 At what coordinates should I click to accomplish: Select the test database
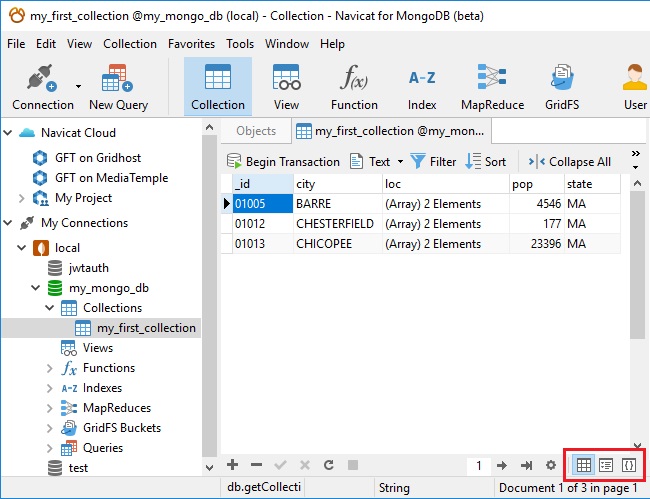point(78,468)
